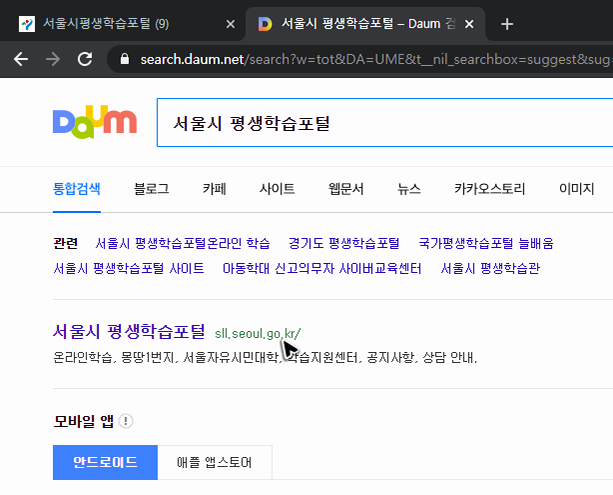Click the lock icon in the address bar

pyautogui.click(x=125, y=59)
